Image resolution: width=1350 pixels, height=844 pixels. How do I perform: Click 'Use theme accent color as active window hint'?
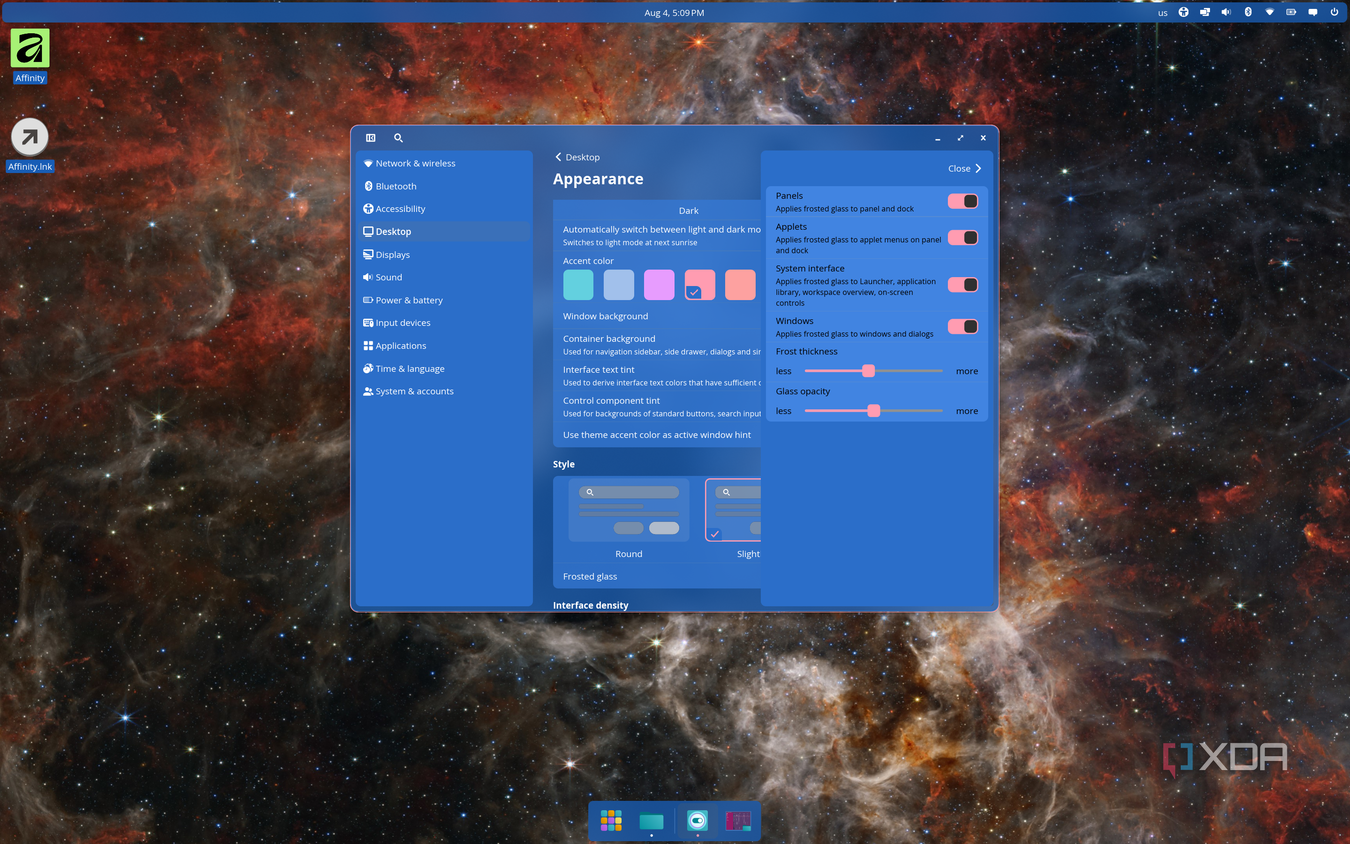click(x=657, y=435)
